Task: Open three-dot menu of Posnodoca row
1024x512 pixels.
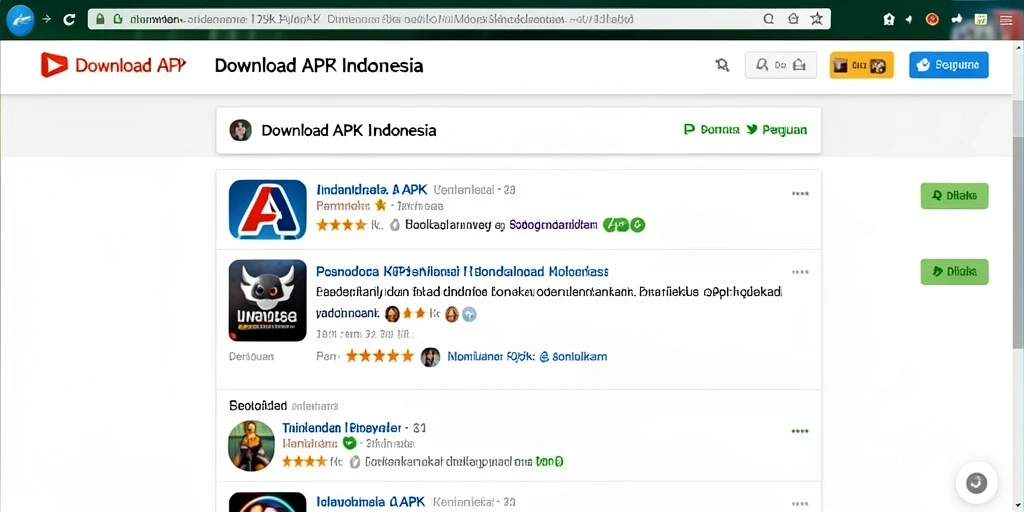Action: [x=800, y=272]
